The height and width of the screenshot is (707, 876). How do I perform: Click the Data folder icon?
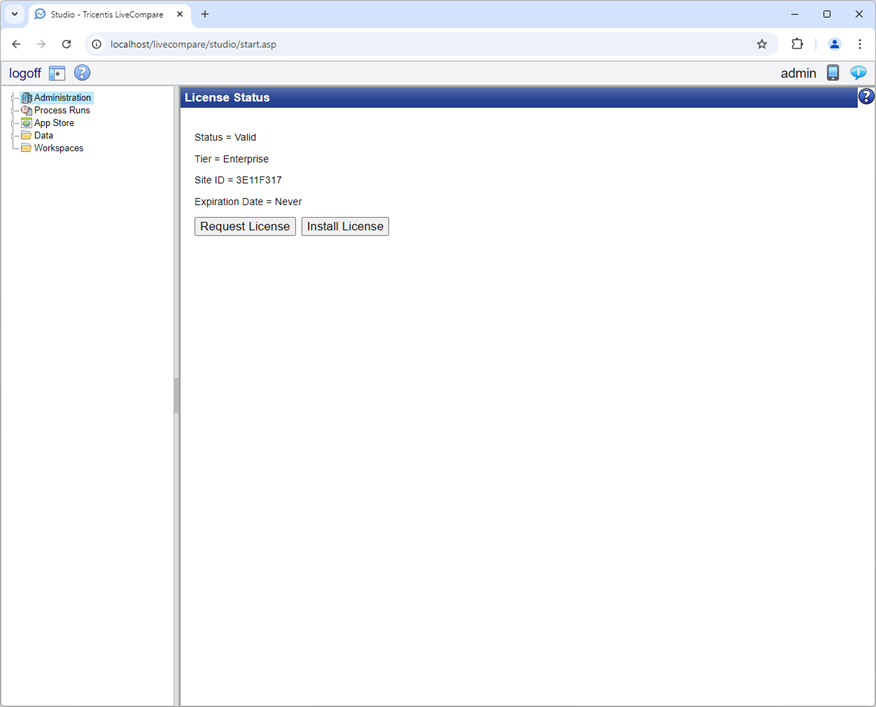pyautogui.click(x=26, y=135)
